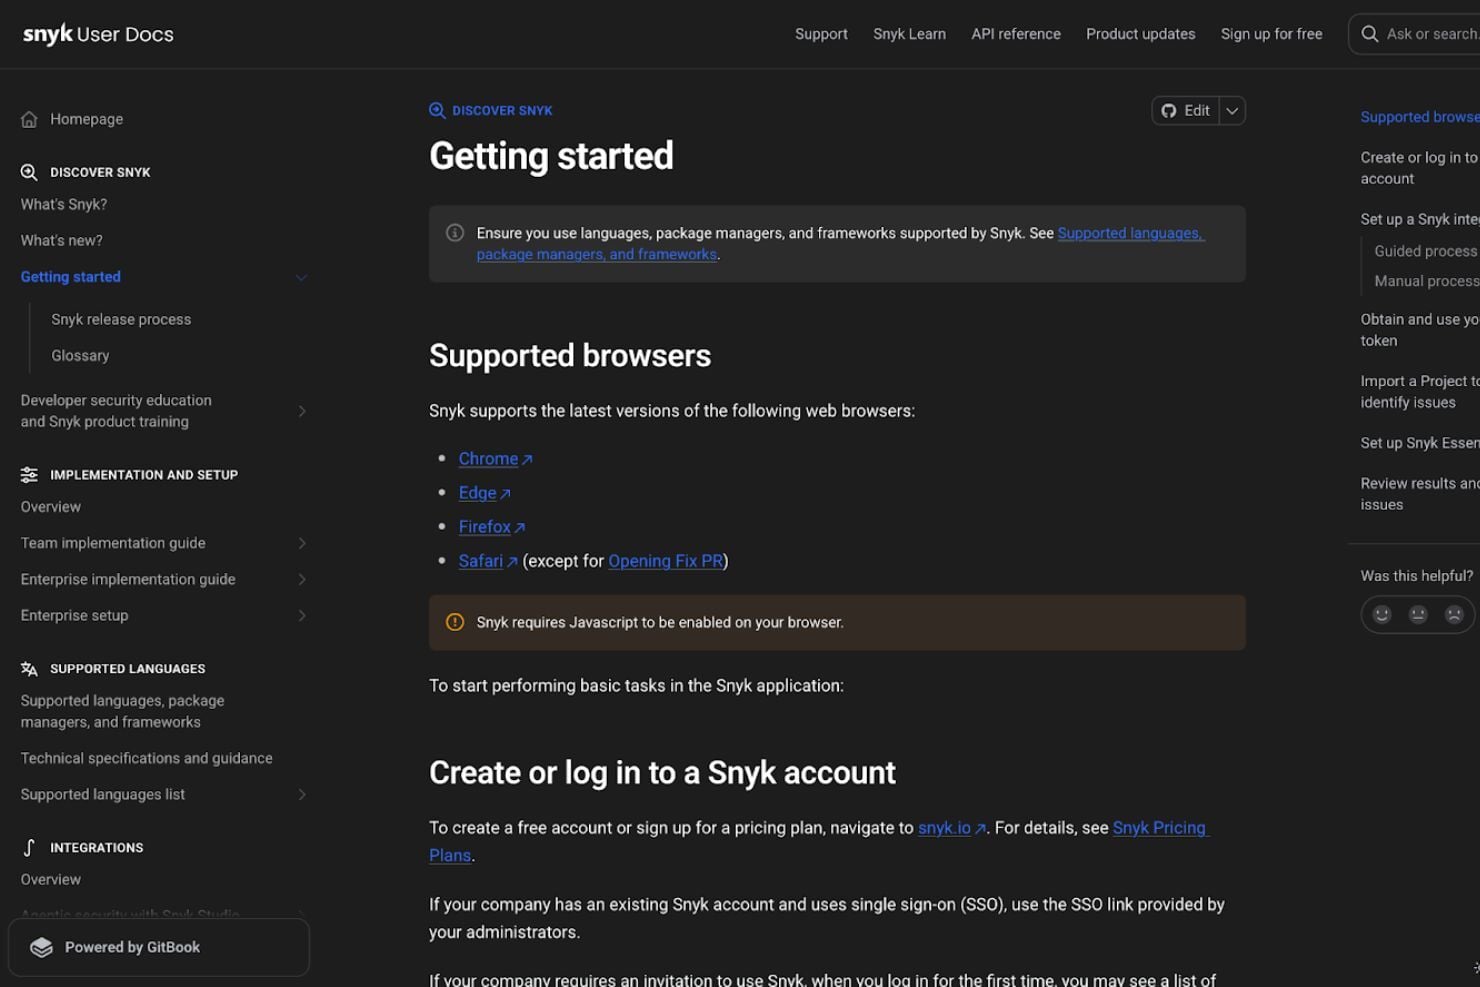Click the Homepage house icon
The image size is (1480, 987).
coord(29,119)
